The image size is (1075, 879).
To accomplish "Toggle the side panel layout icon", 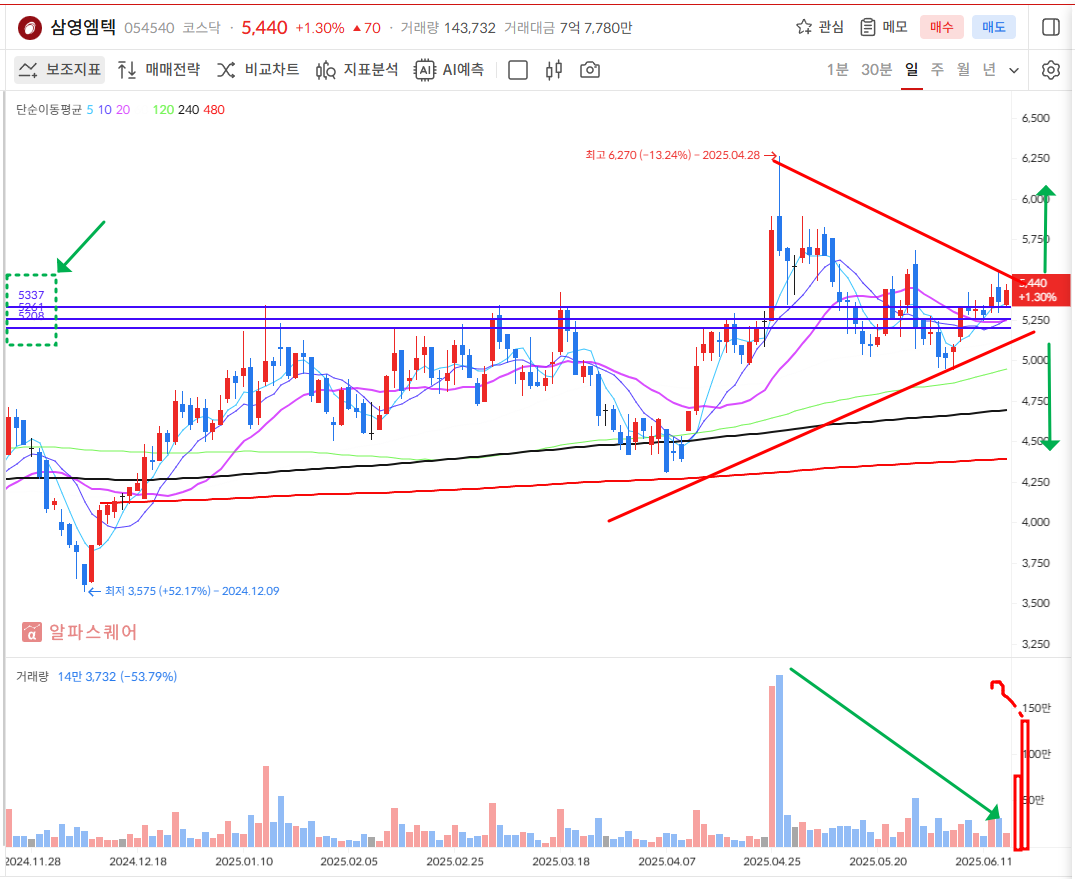I will point(1050,27).
